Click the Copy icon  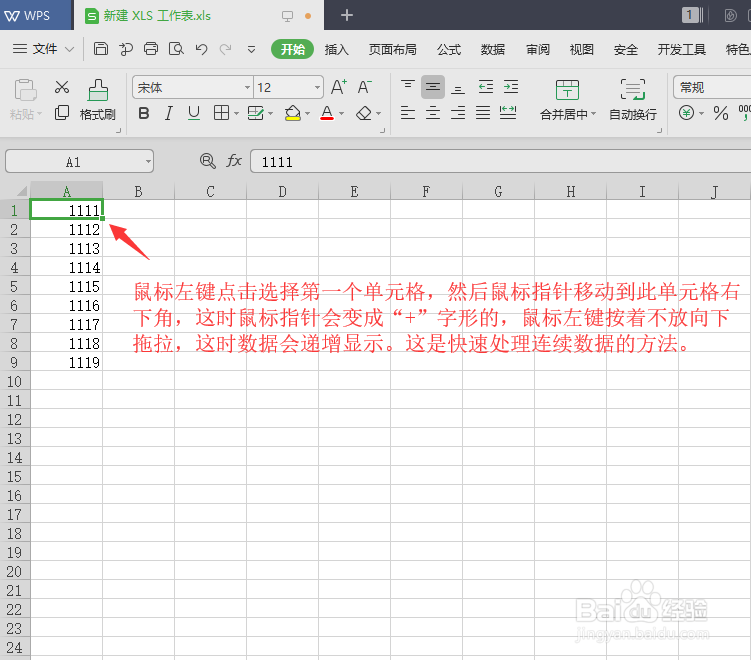62,113
